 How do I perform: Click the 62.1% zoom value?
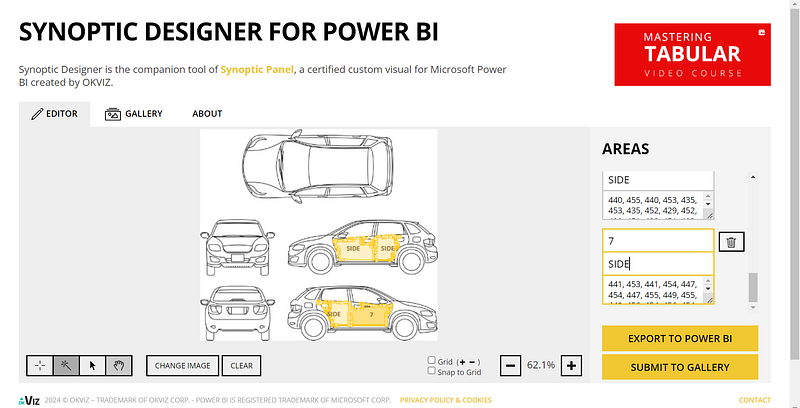[541, 365]
